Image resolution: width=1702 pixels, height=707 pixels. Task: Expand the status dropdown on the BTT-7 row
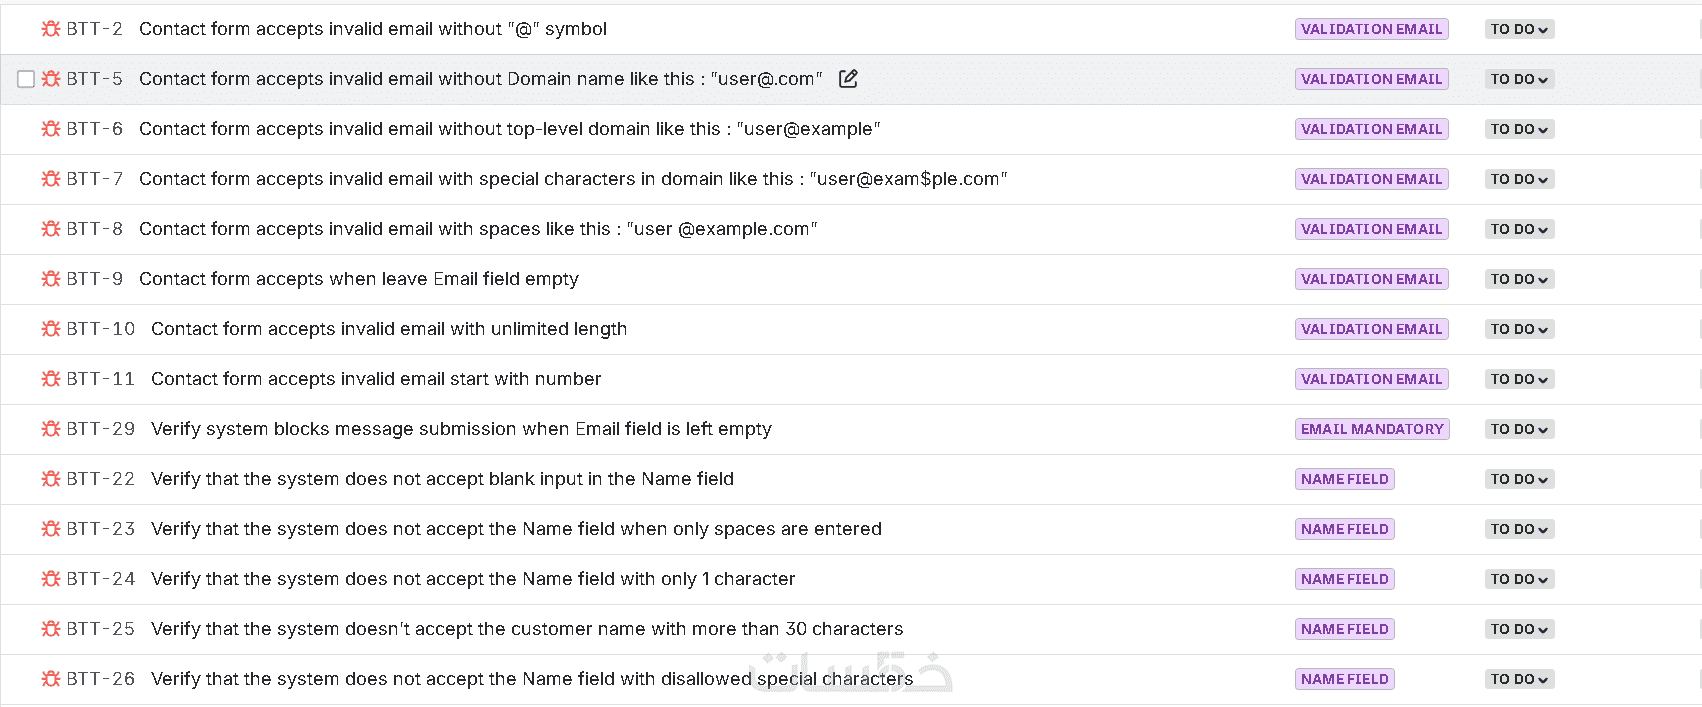[x=1519, y=179]
